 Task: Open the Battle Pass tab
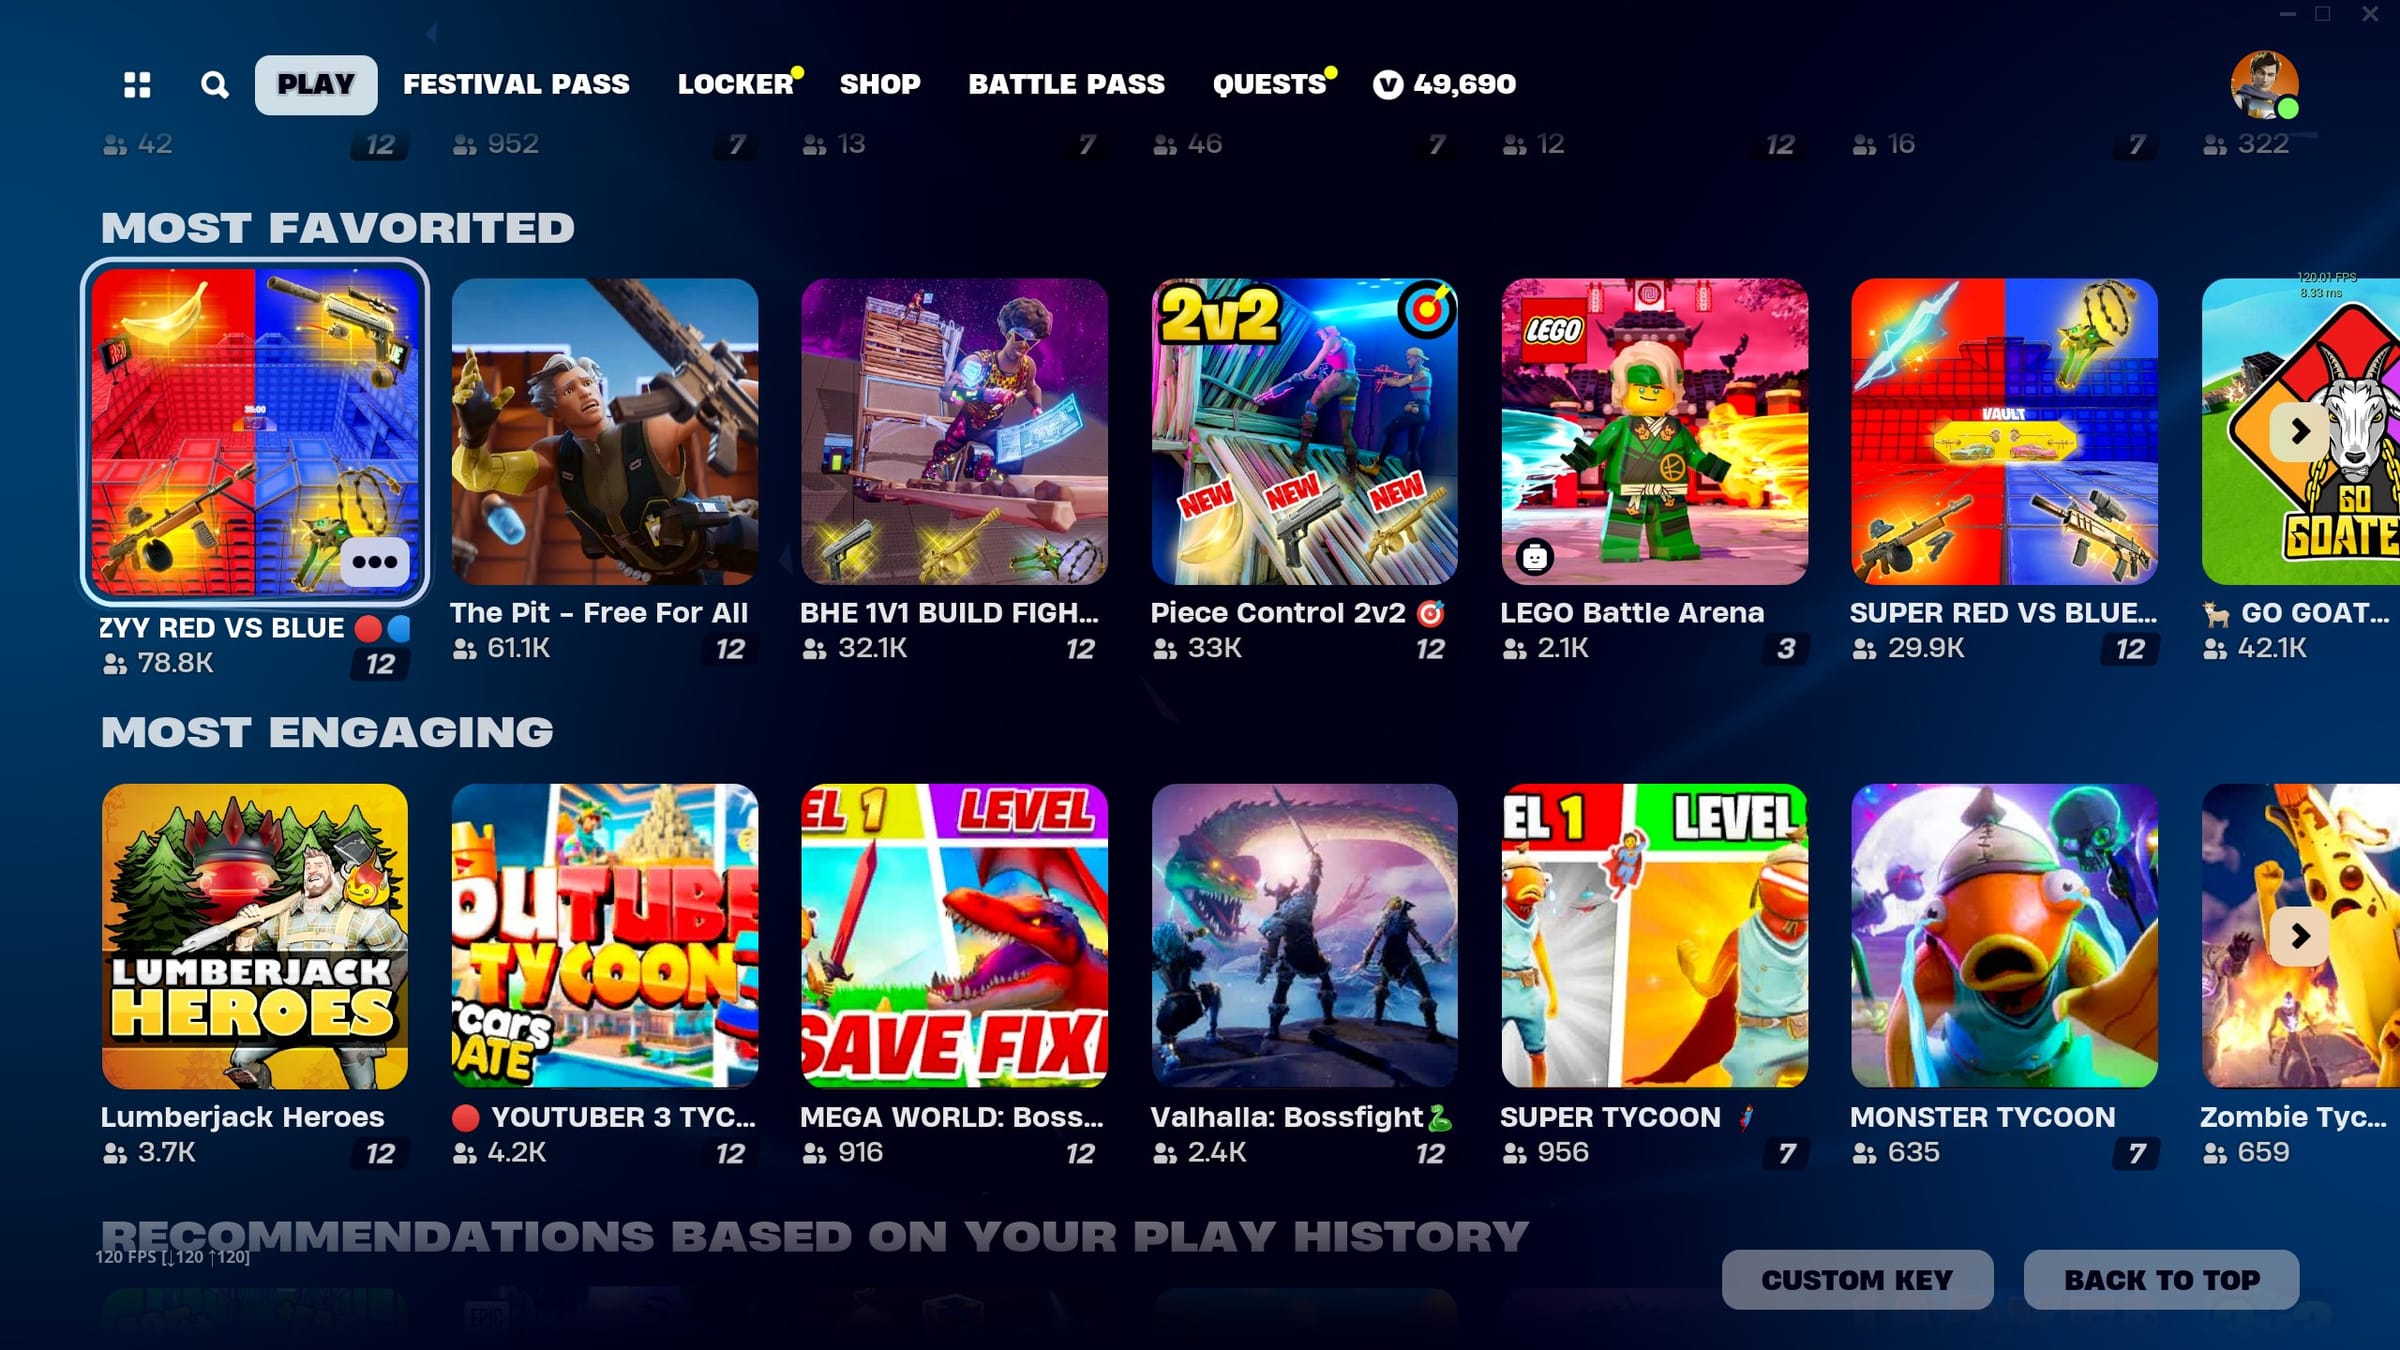1066,85
